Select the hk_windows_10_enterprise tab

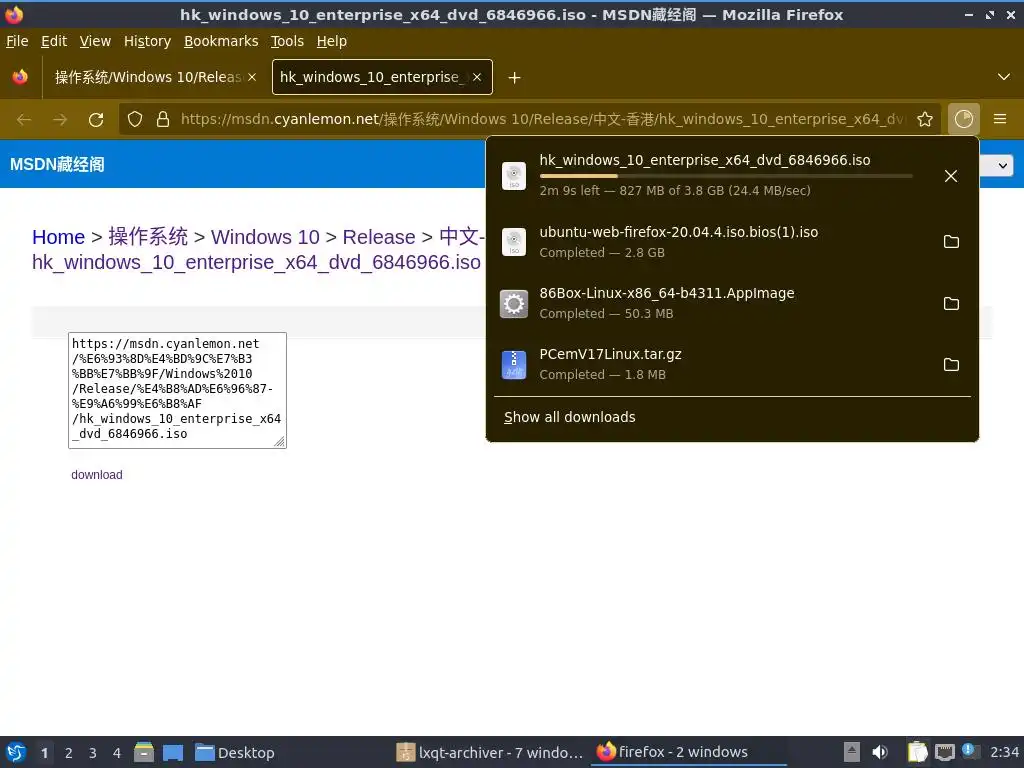370,77
